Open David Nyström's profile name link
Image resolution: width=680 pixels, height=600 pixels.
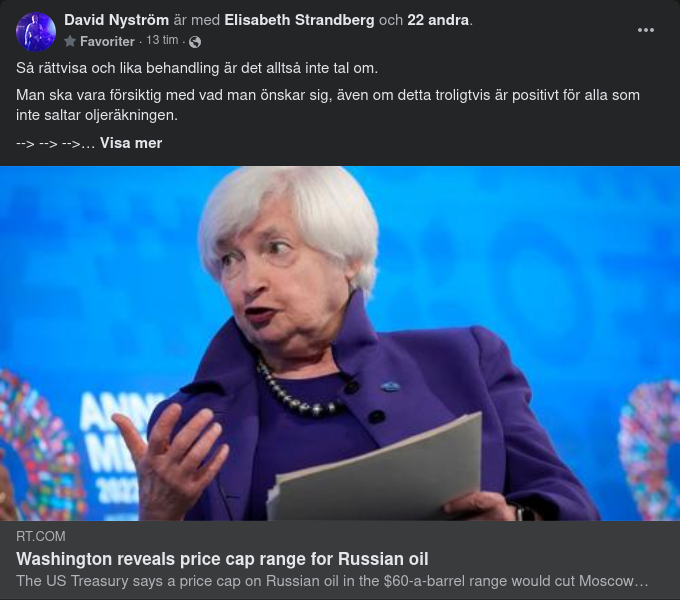[x=116, y=20]
